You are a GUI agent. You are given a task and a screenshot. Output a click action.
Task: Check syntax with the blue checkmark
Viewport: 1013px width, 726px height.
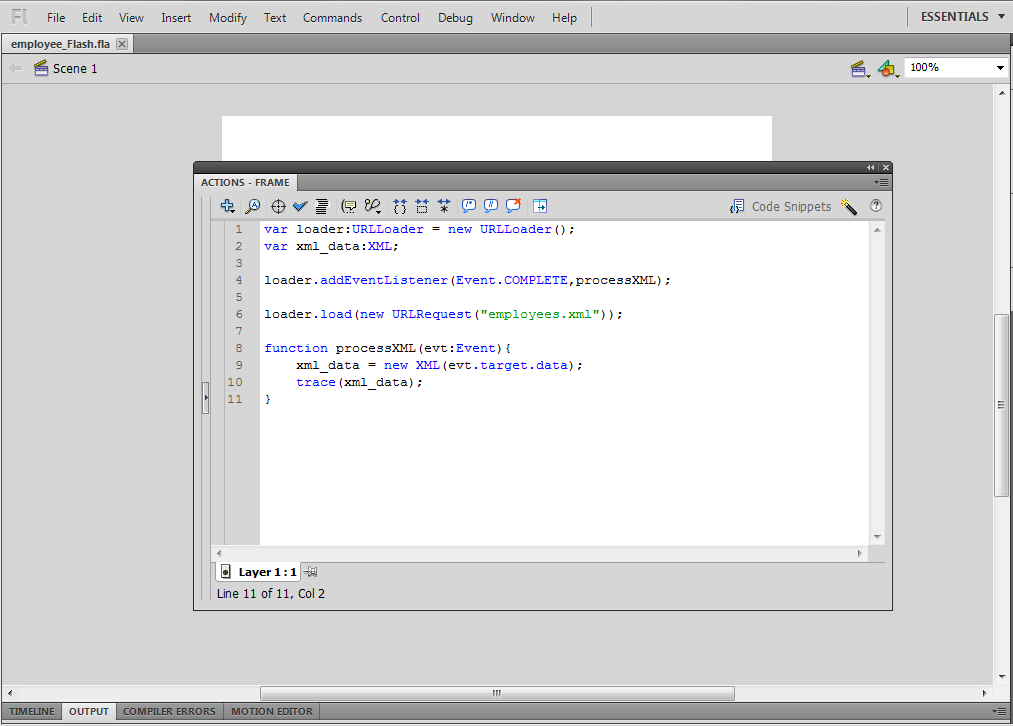pos(300,206)
